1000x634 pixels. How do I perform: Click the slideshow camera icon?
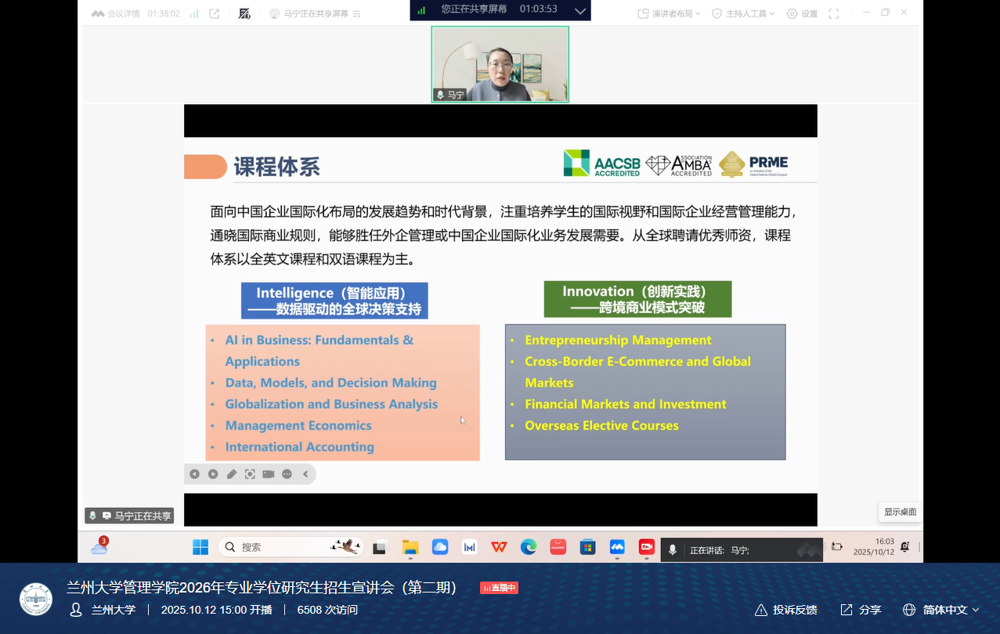(268, 474)
